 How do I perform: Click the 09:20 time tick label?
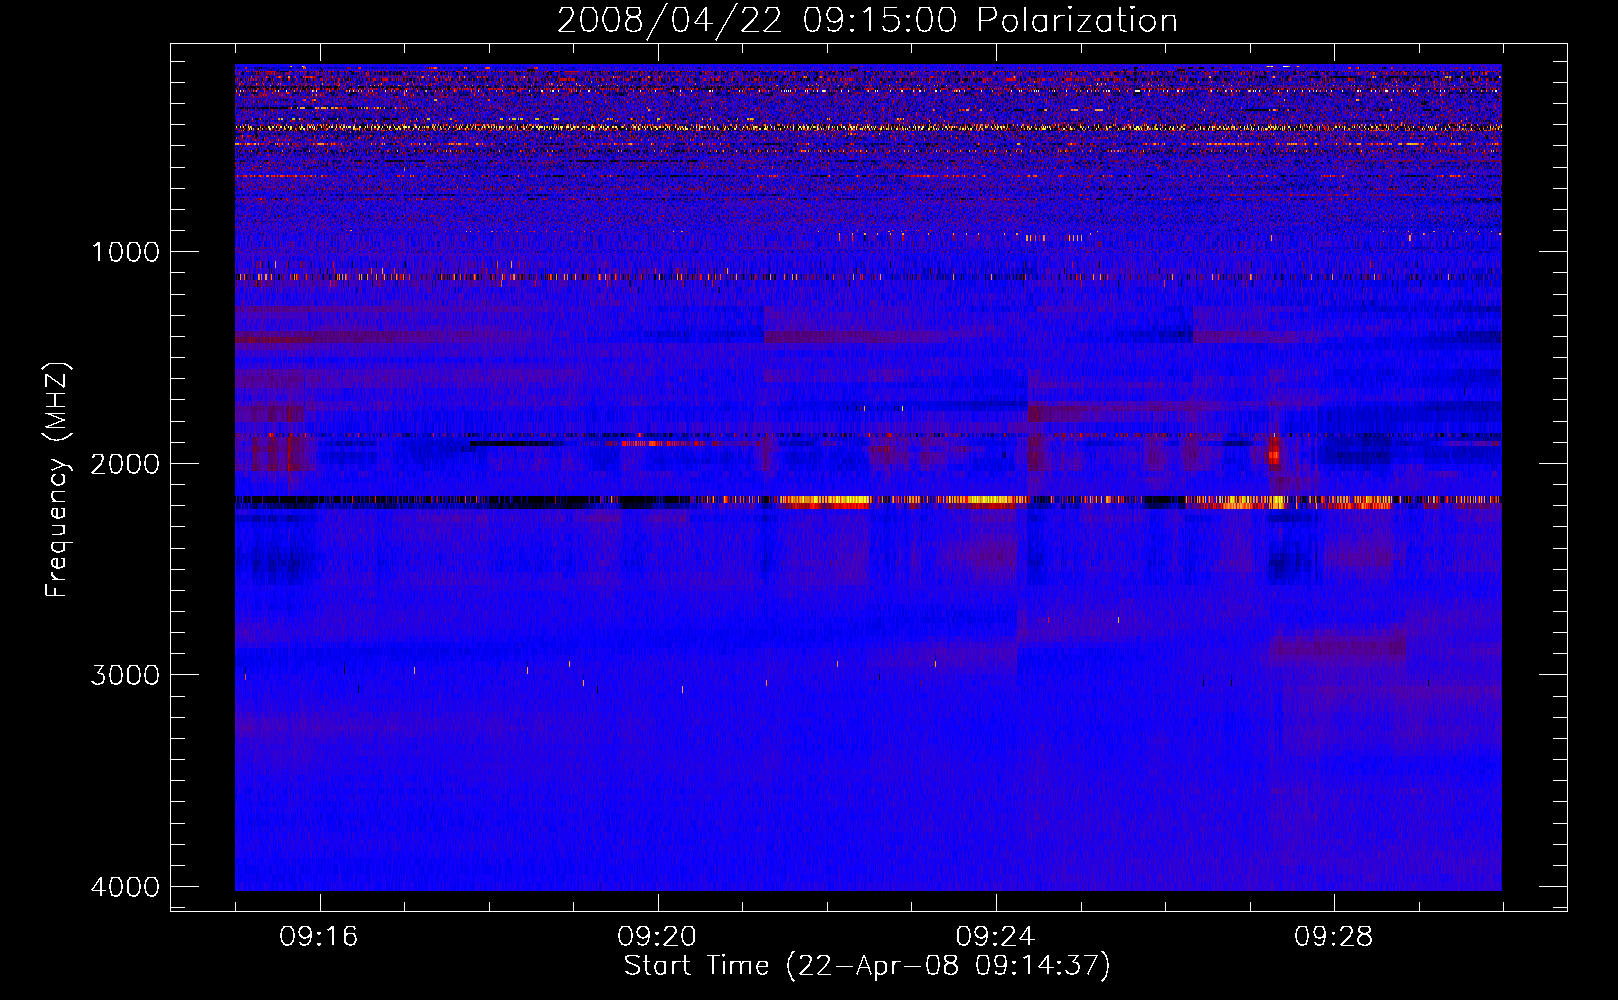point(657,937)
